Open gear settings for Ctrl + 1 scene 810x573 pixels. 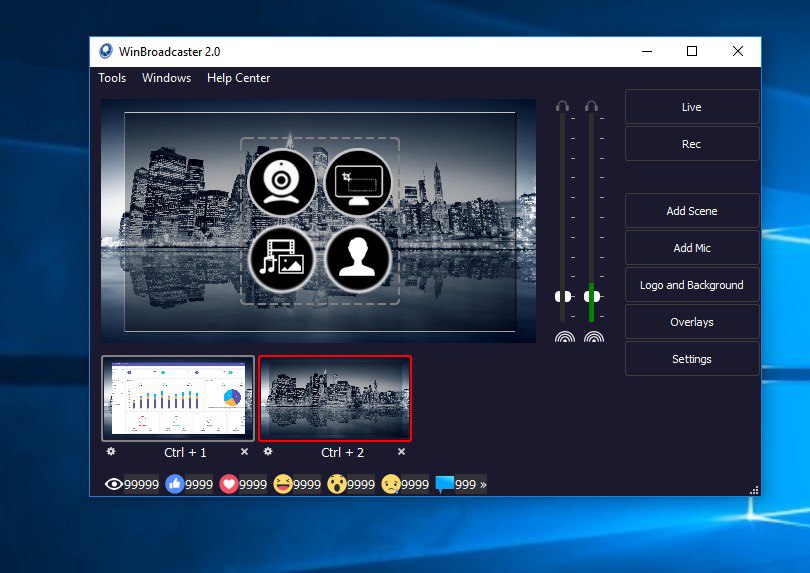click(111, 452)
